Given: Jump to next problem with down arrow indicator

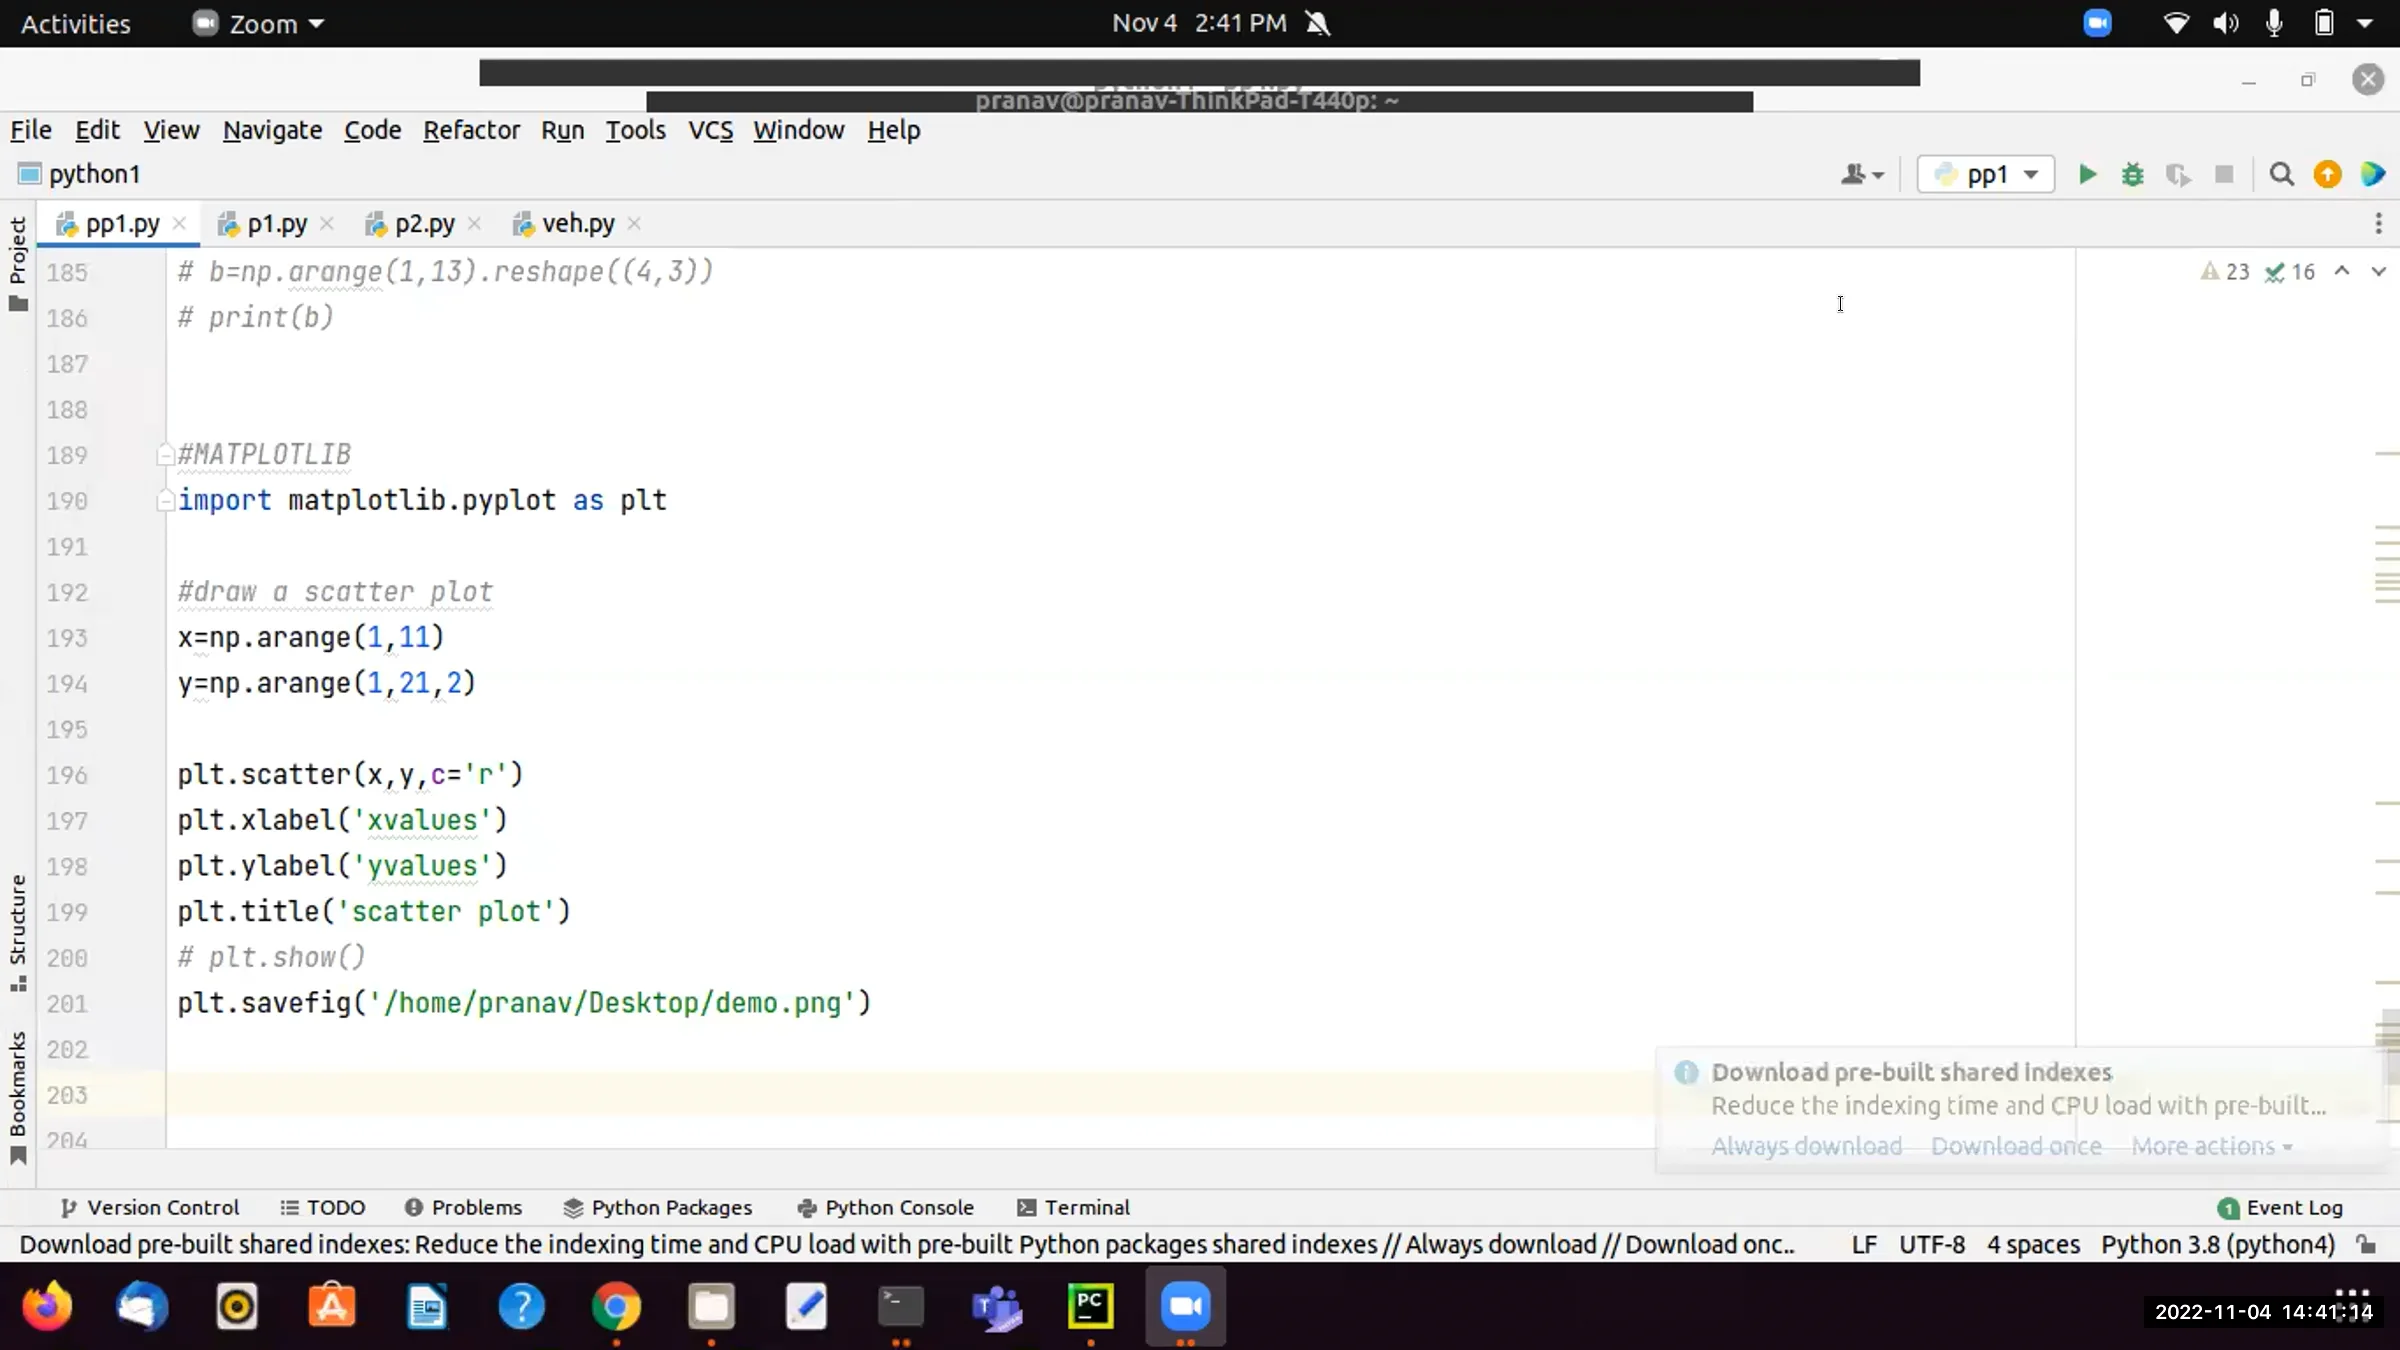Looking at the screenshot, I should tap(2378, 271).
